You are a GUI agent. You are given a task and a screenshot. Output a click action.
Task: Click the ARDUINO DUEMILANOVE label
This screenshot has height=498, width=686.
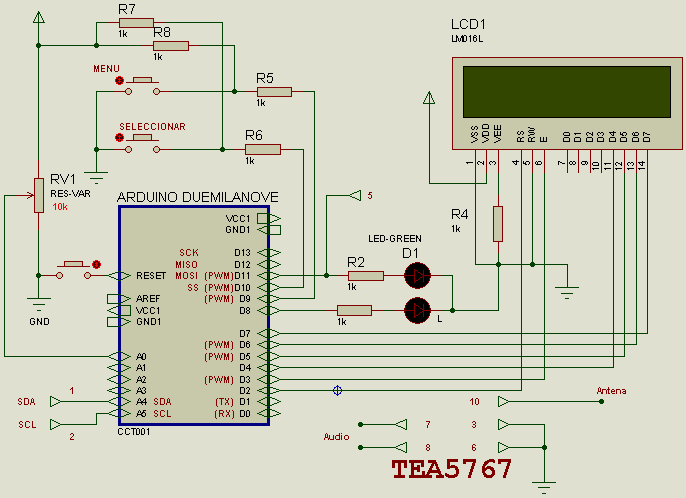pos(198,197)
